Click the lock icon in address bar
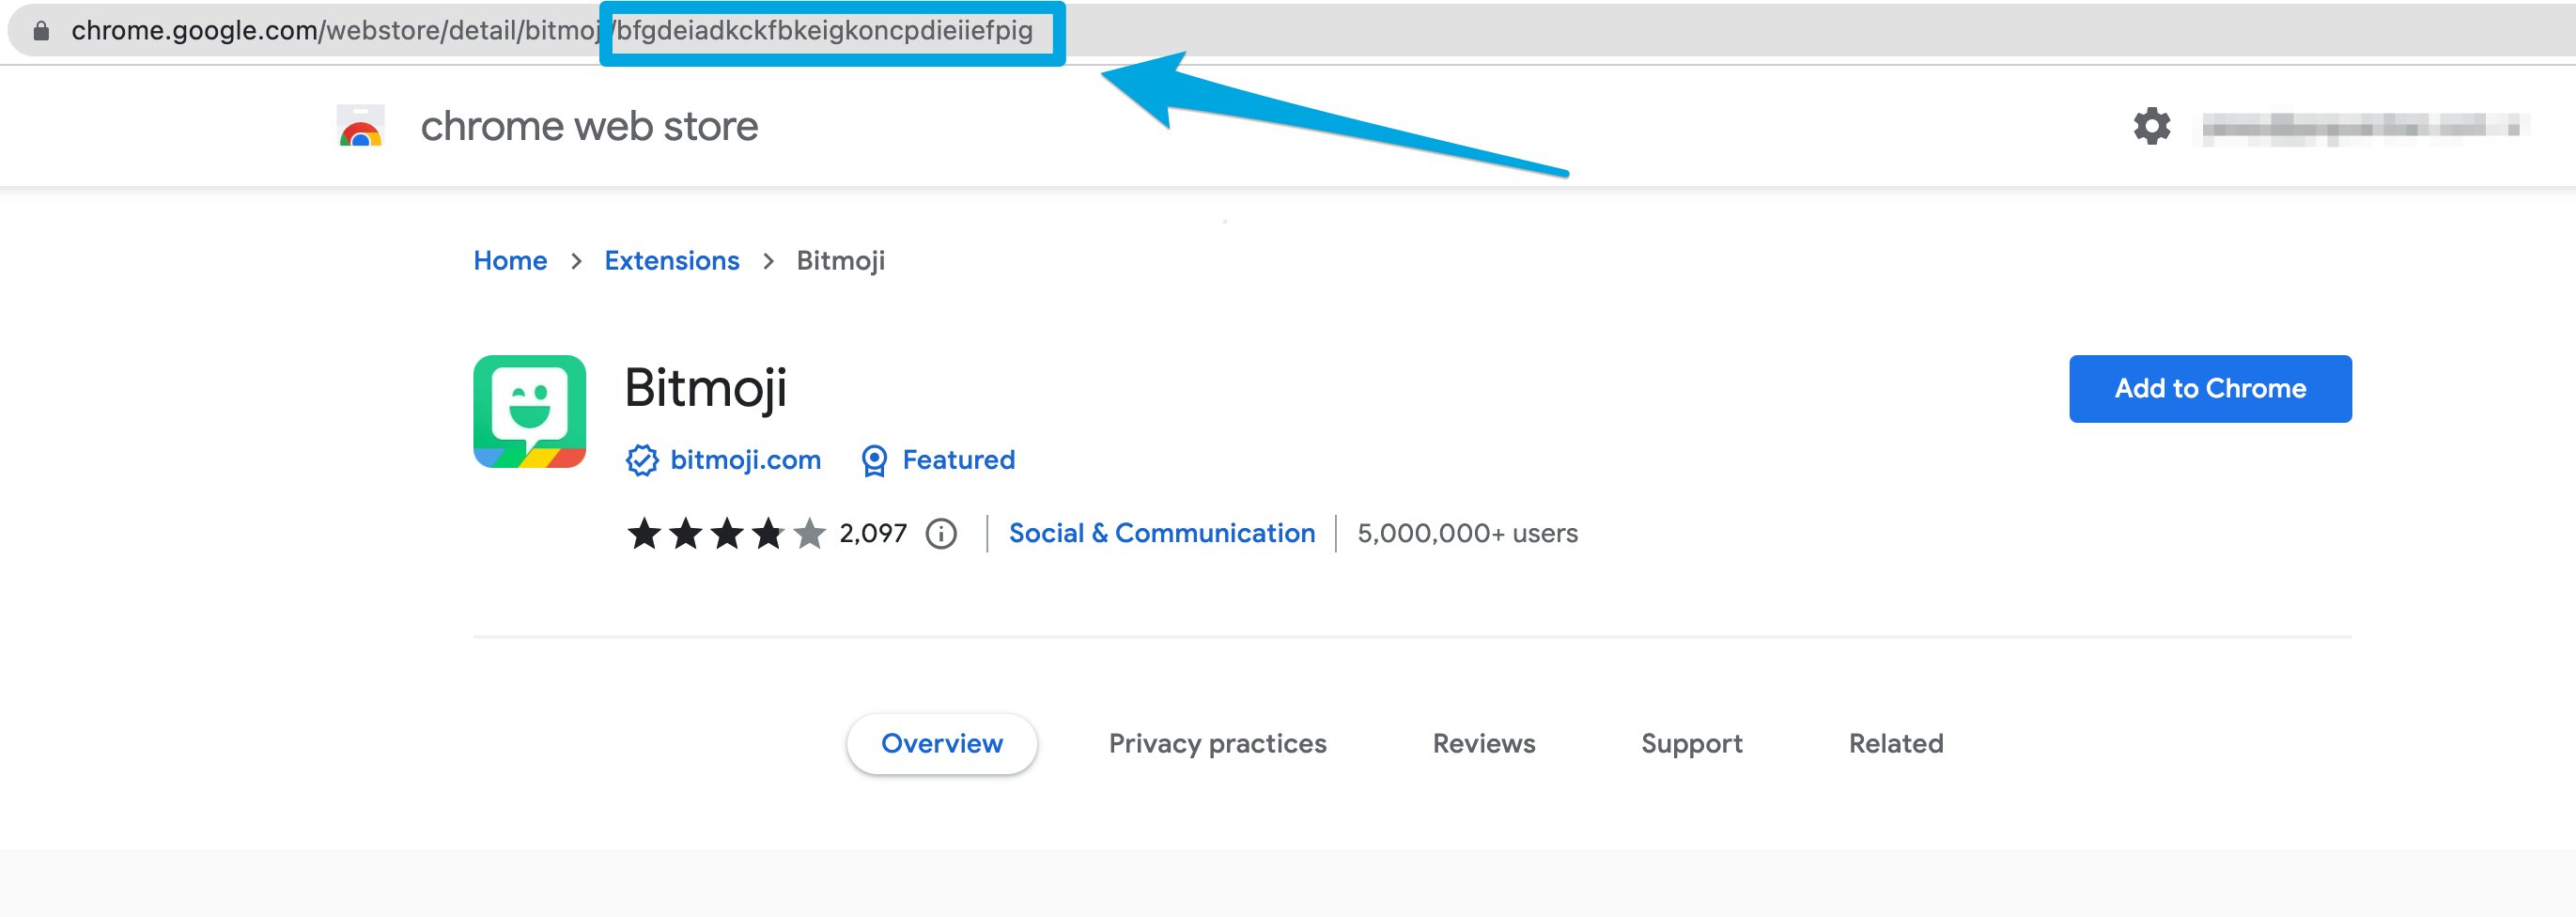 click(x=41, y=31)
